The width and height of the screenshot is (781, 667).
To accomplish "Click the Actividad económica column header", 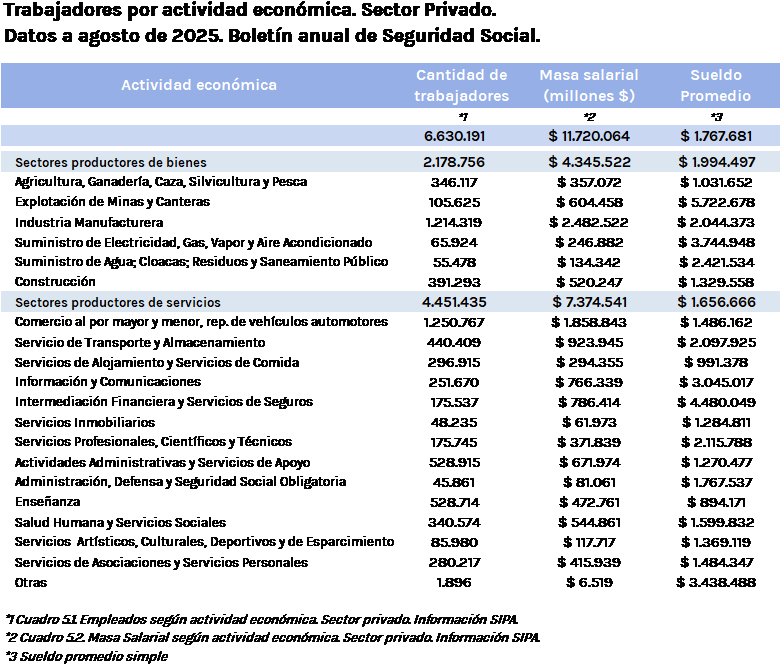I will 199,85.
